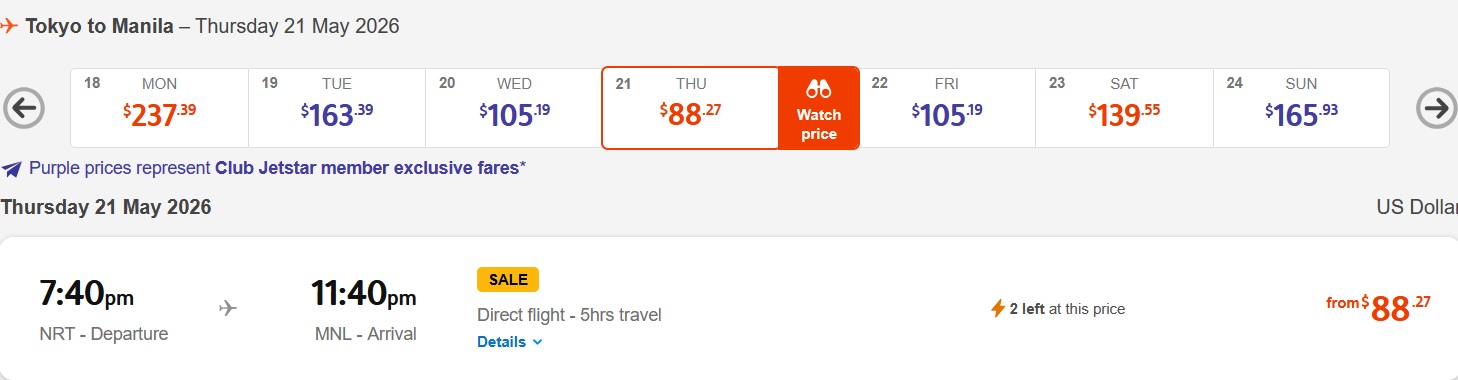
Task: Click the purple paper plane Club Jetstar icon
Action: point(12,168)
